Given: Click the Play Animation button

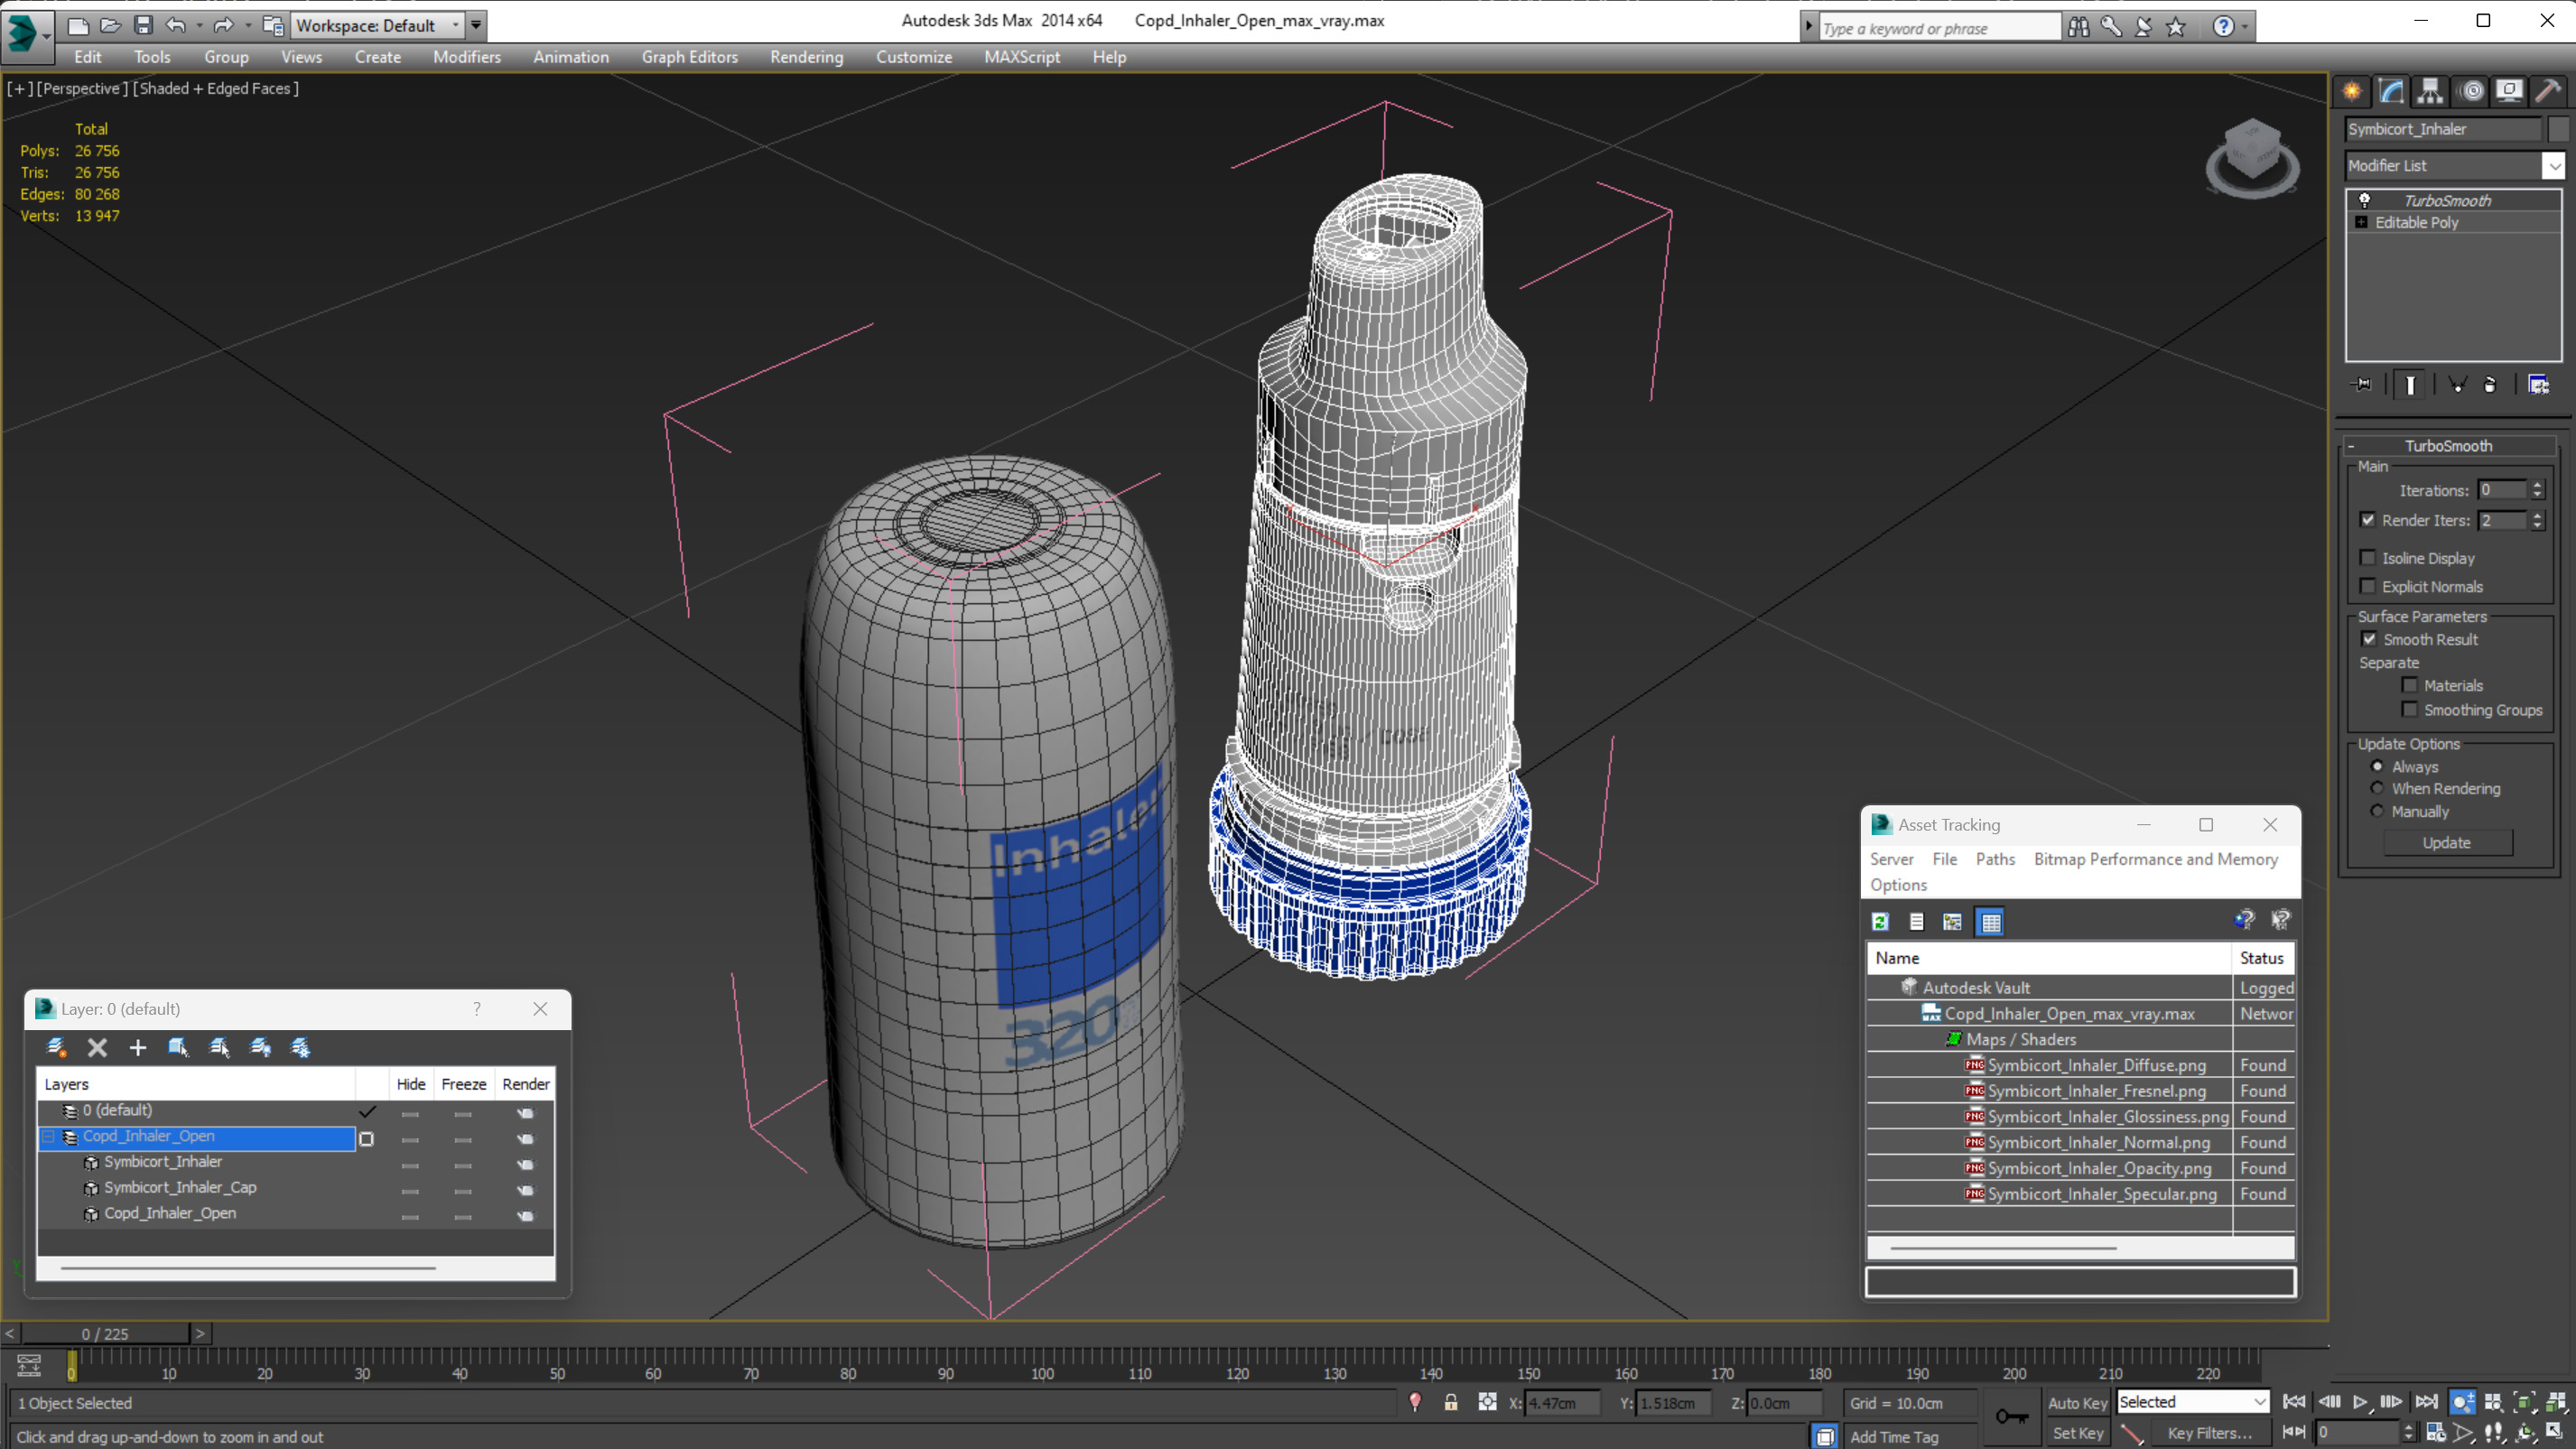Looking at the screenshot, I should (x=2360, y=1402).
